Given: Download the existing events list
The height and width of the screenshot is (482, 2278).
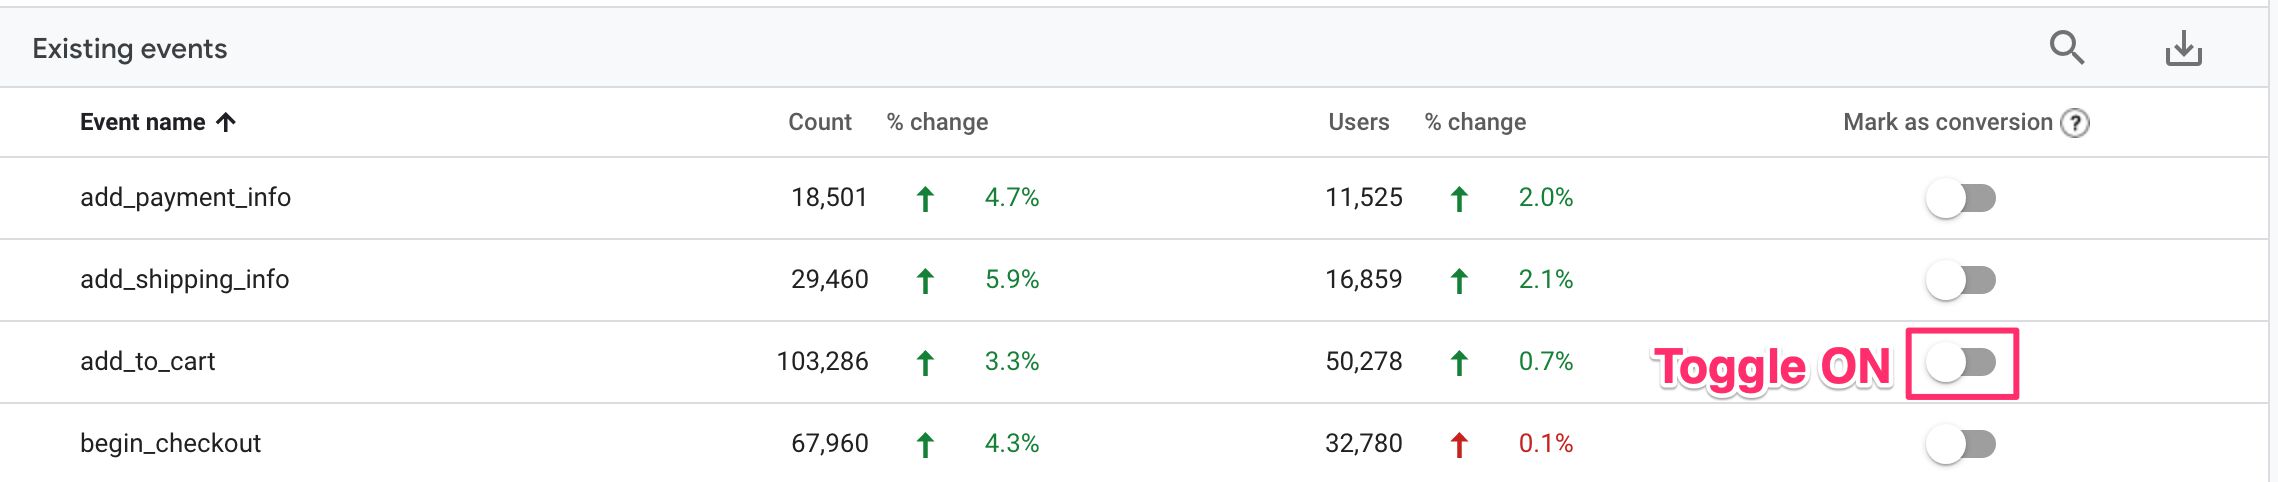Looking at the screenshot, I should [x=2184, y=48].
